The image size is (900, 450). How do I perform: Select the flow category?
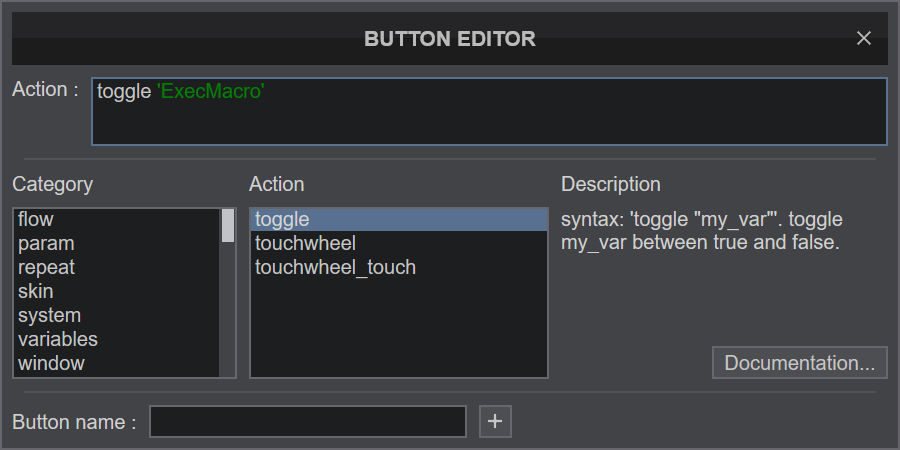click(117, 219)
